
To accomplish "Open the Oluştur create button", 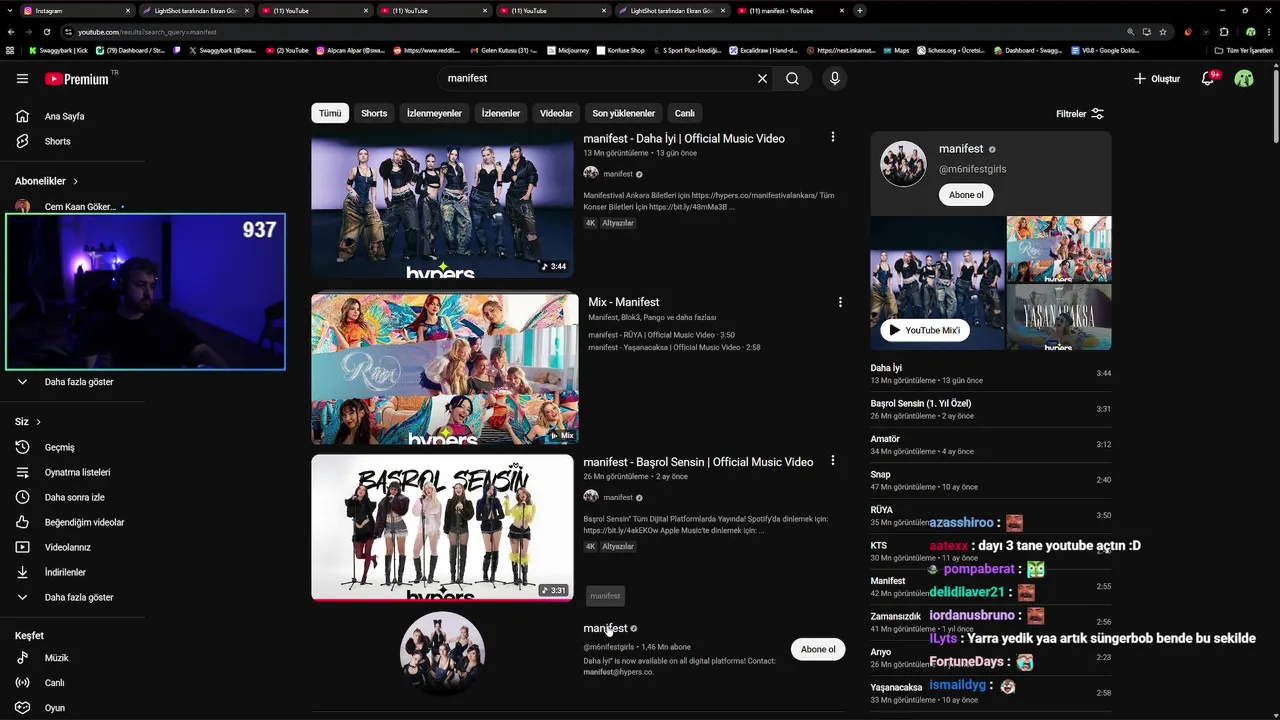I will 1157,78.
